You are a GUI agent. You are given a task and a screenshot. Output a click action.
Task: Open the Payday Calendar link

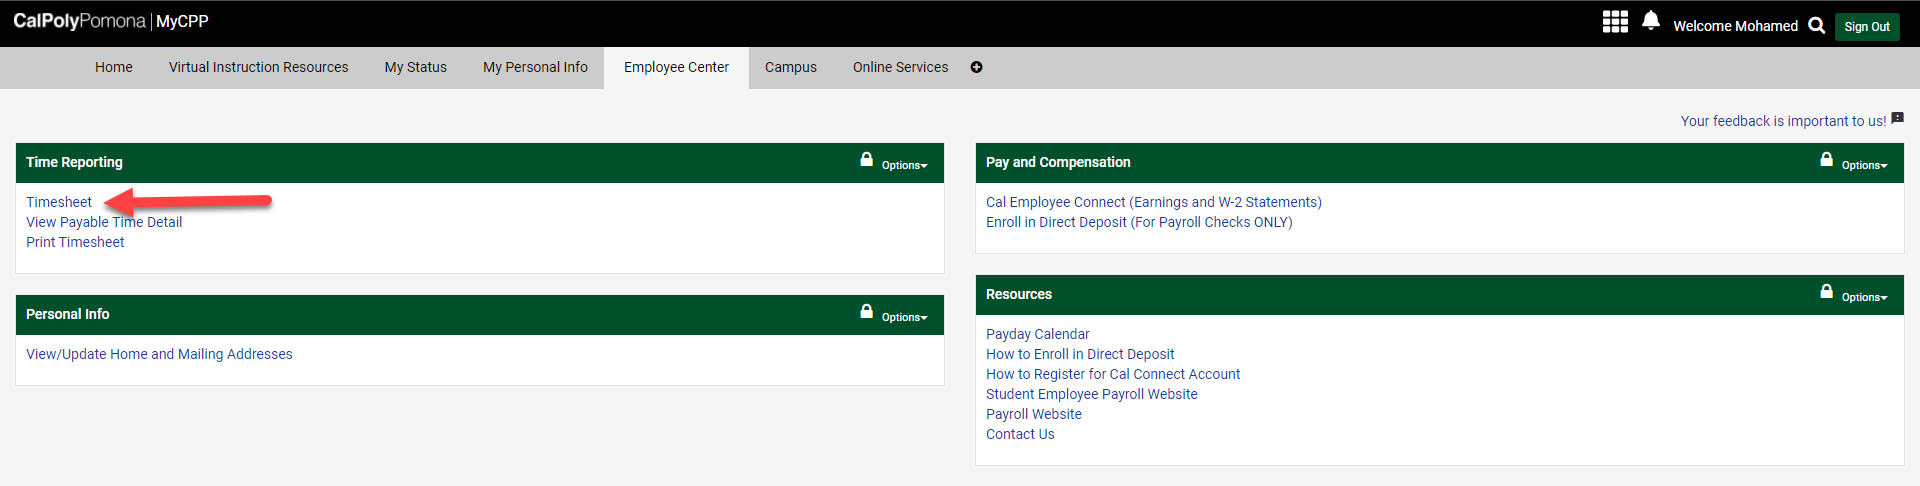tap(1037, 334)
